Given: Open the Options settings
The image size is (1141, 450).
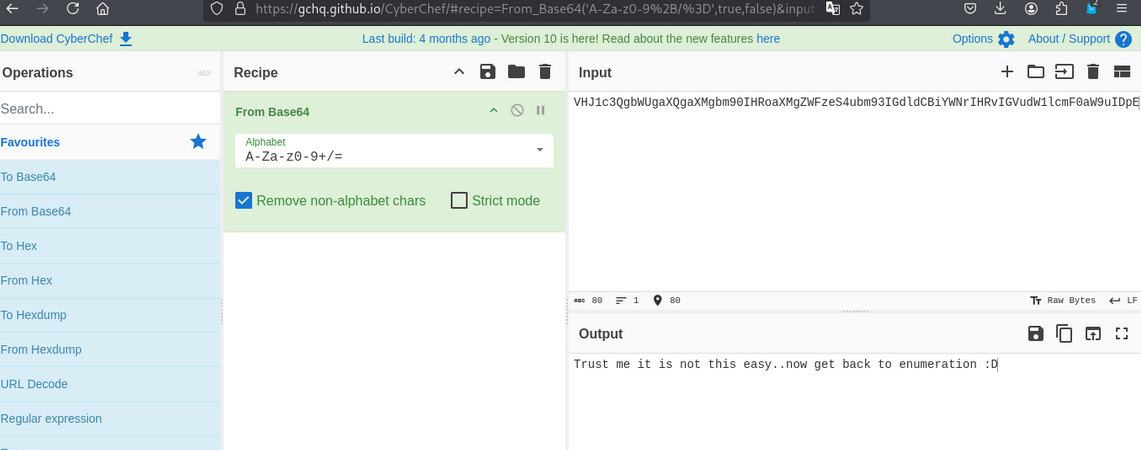Looking at the screenshot, I should click(983, 39).
